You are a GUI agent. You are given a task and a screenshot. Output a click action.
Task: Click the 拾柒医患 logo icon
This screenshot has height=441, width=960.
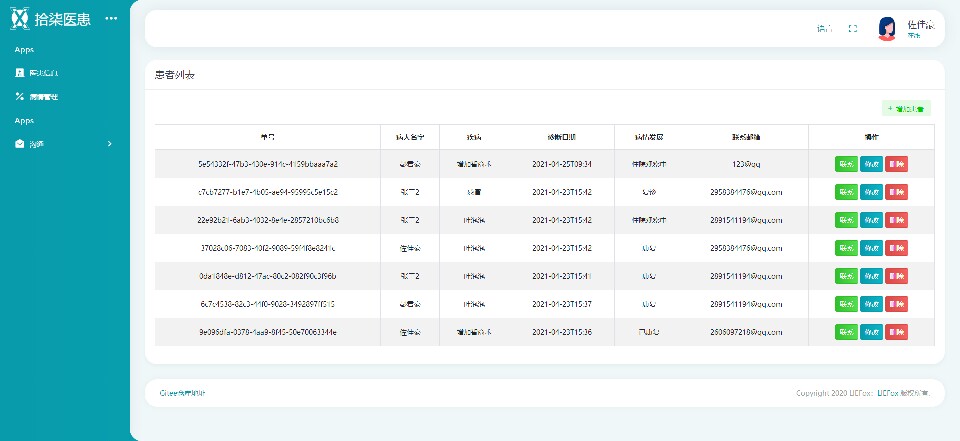[x=20, y=19]
